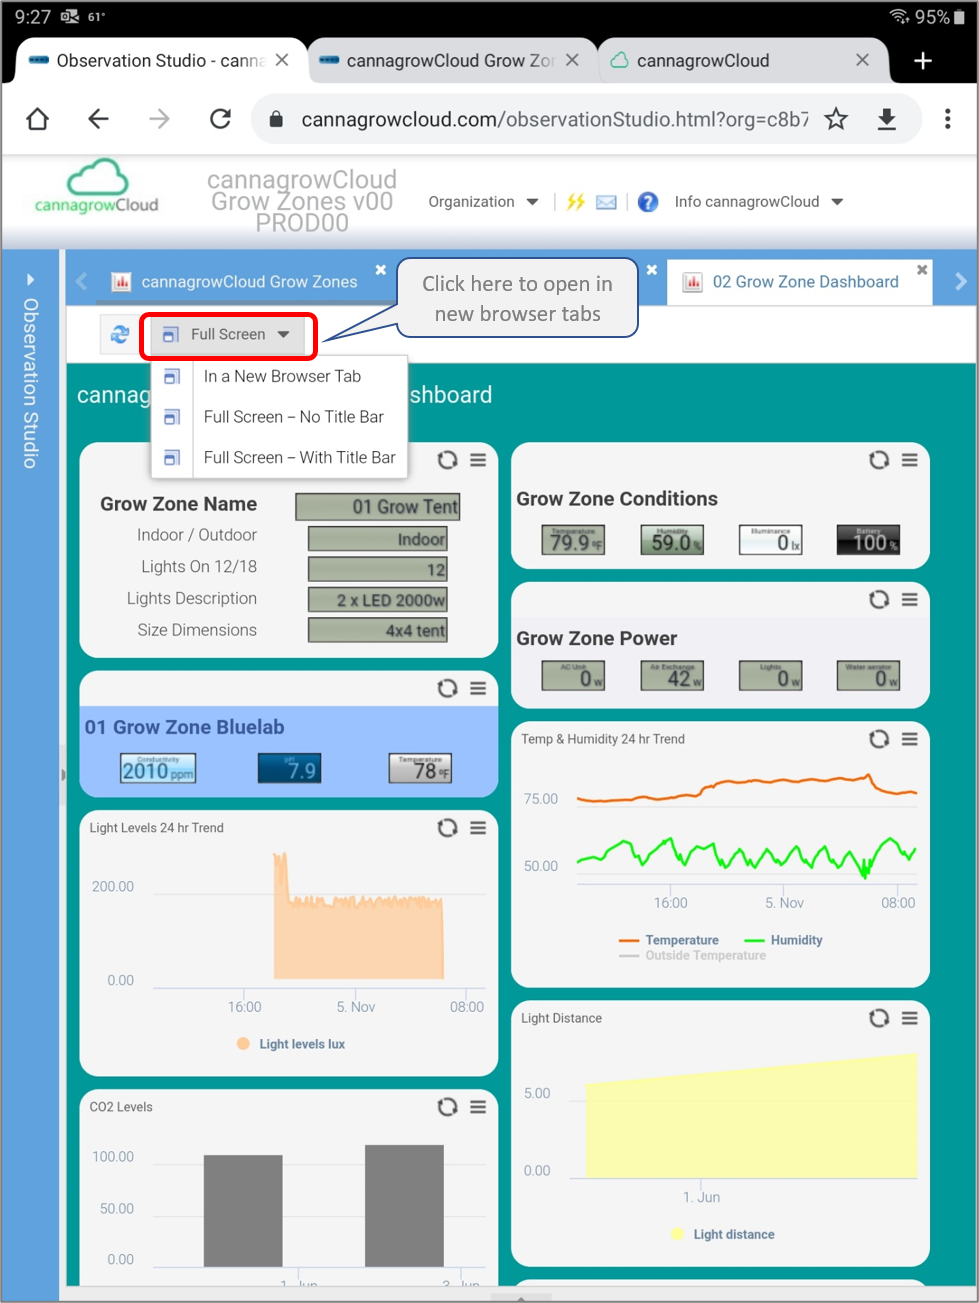Click the dashboard refresh icon beside Full Screen
The height and width of the screenshot is (1303, 979).
coord(120,335)
